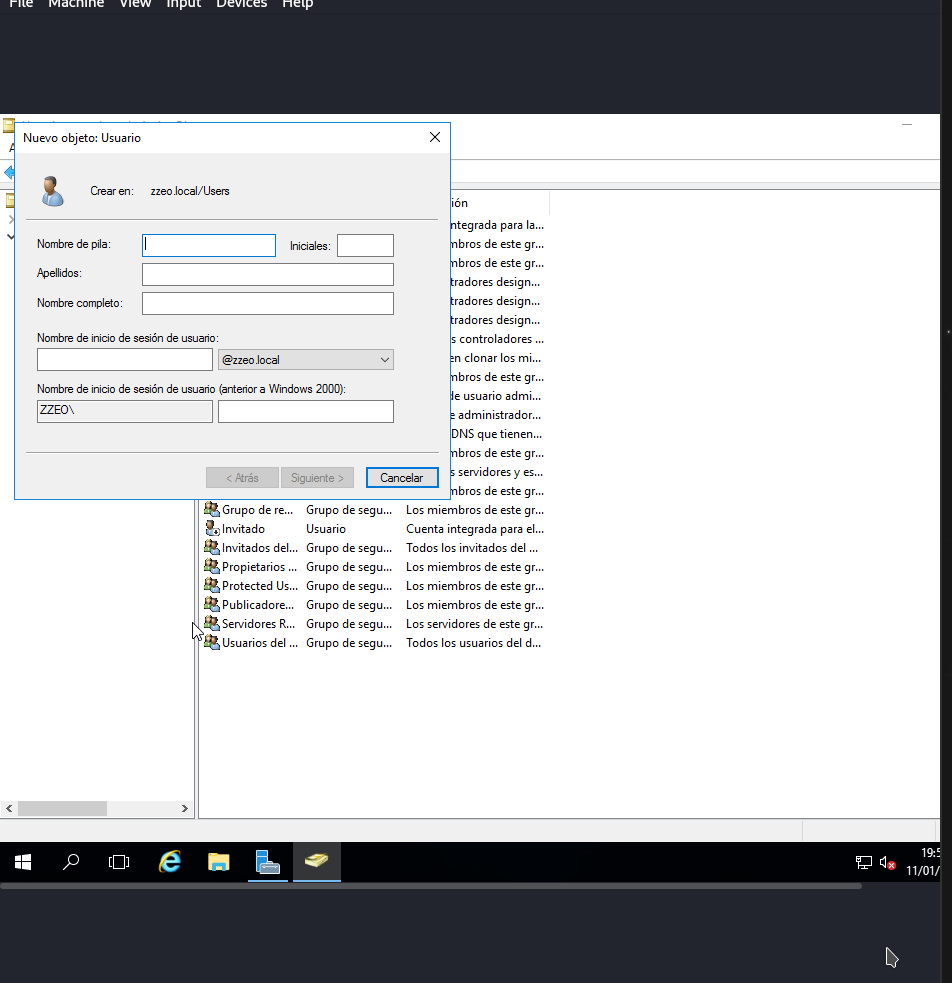Image resolution: width=952 pixels, height=983 pixels.
Task: Open Task View from the taskbar
Action: [118, 862]
